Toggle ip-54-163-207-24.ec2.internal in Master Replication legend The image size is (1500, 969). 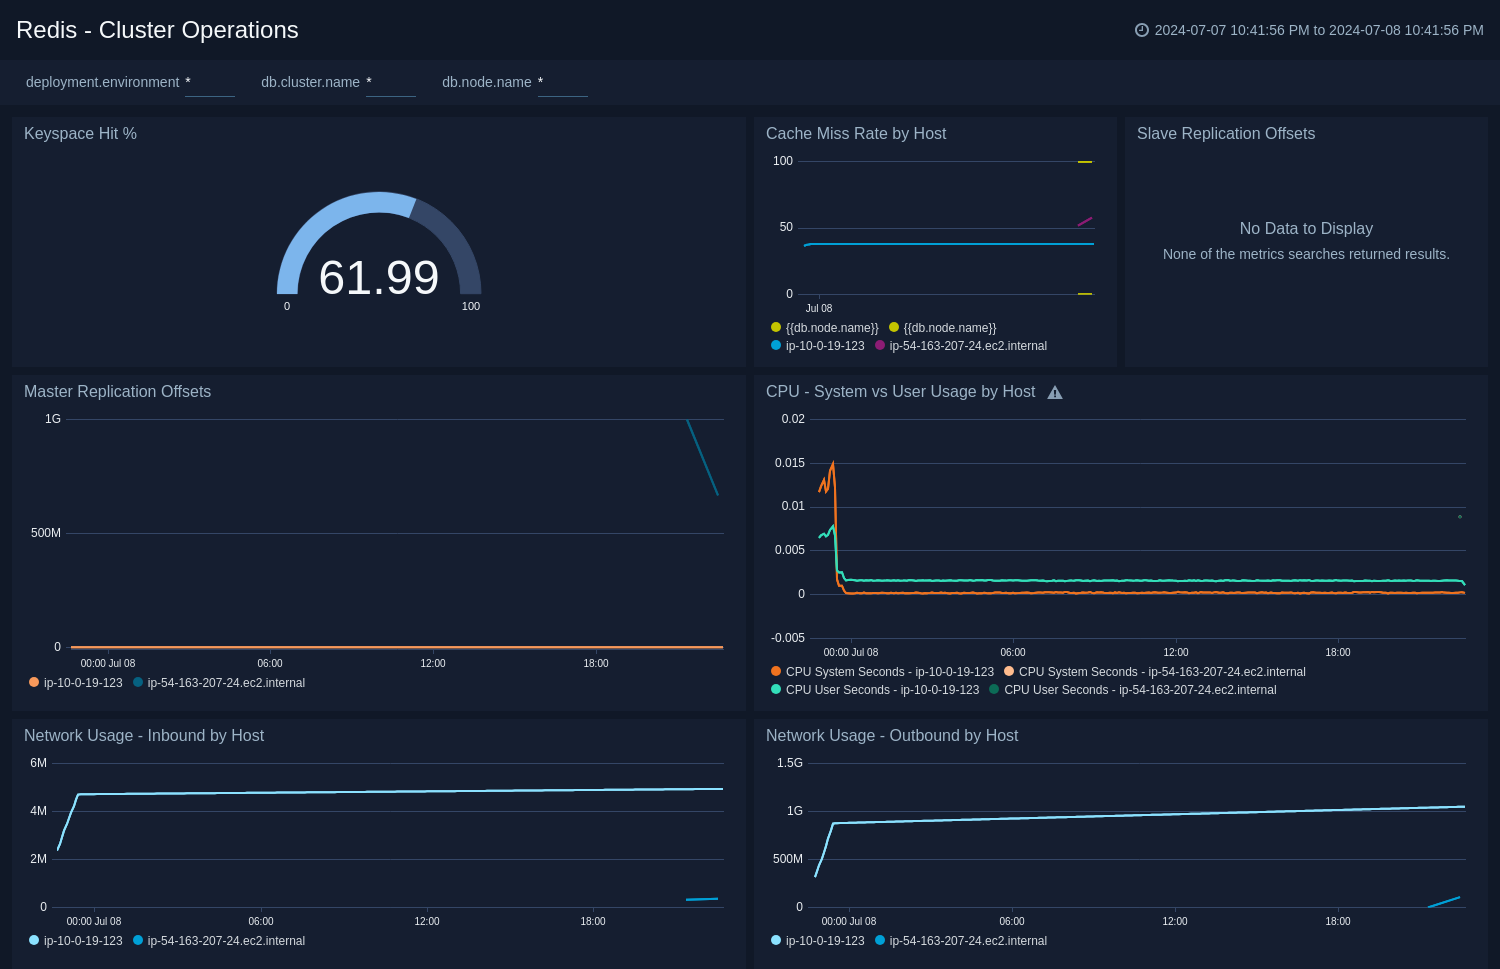coord(219,683)
